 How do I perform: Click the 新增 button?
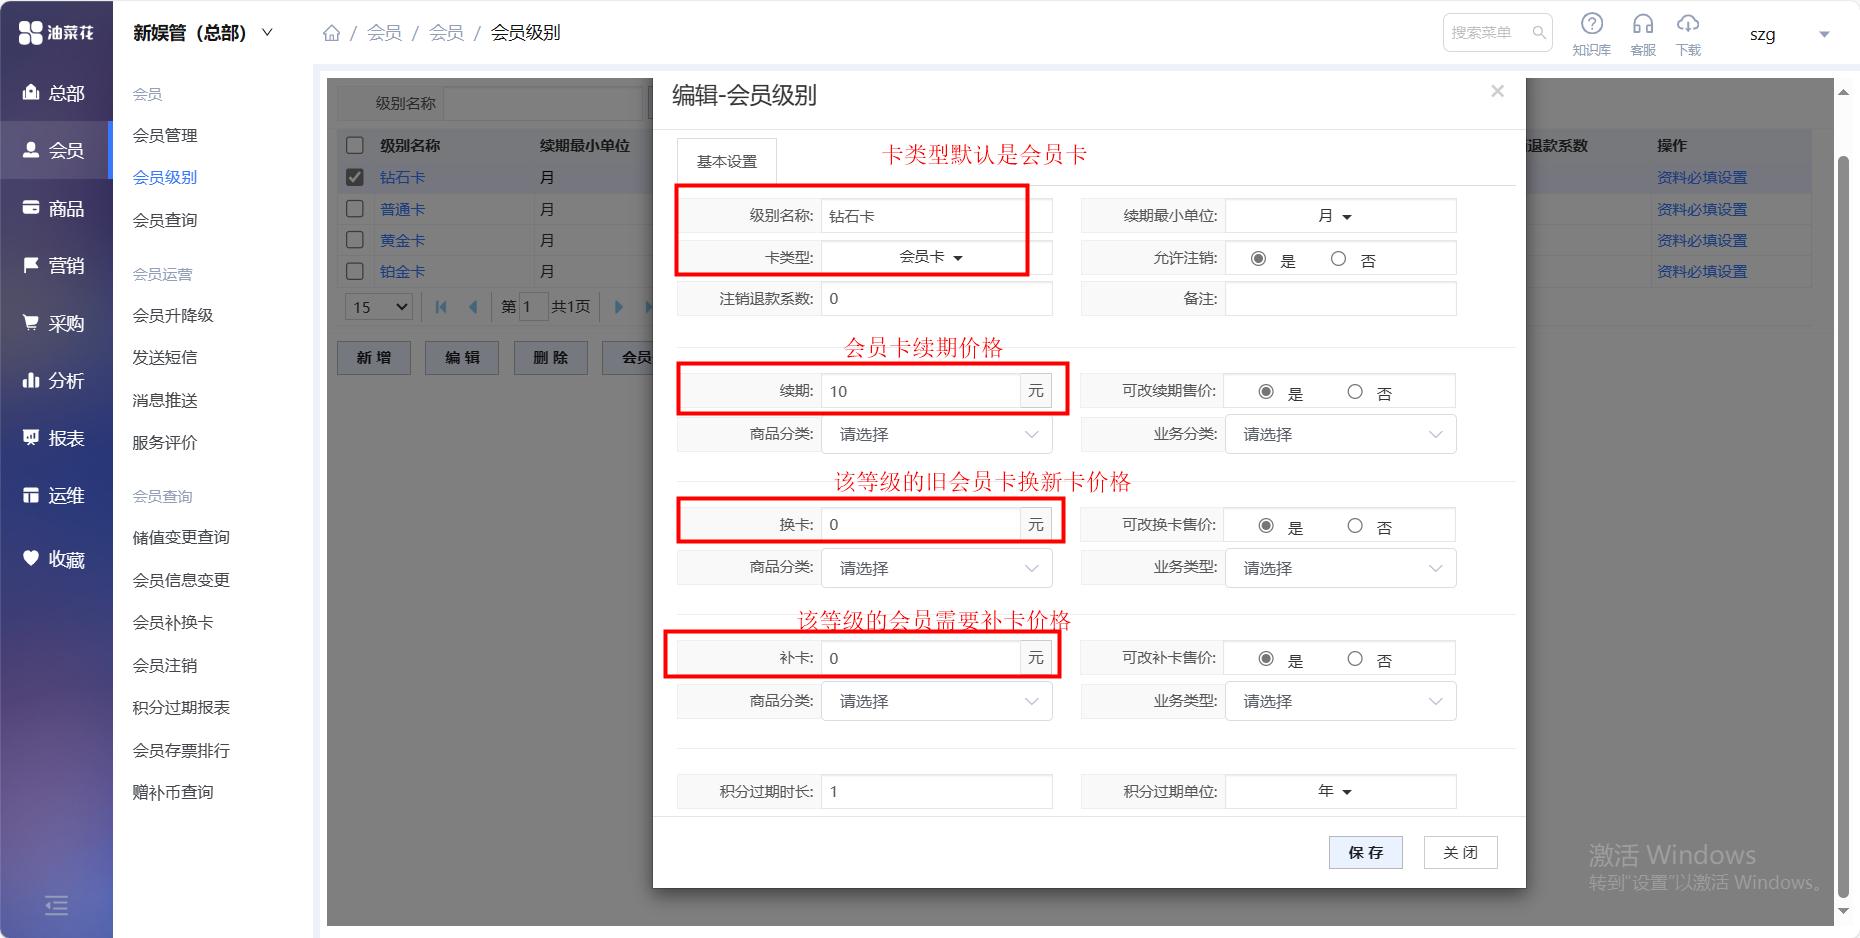374,357
